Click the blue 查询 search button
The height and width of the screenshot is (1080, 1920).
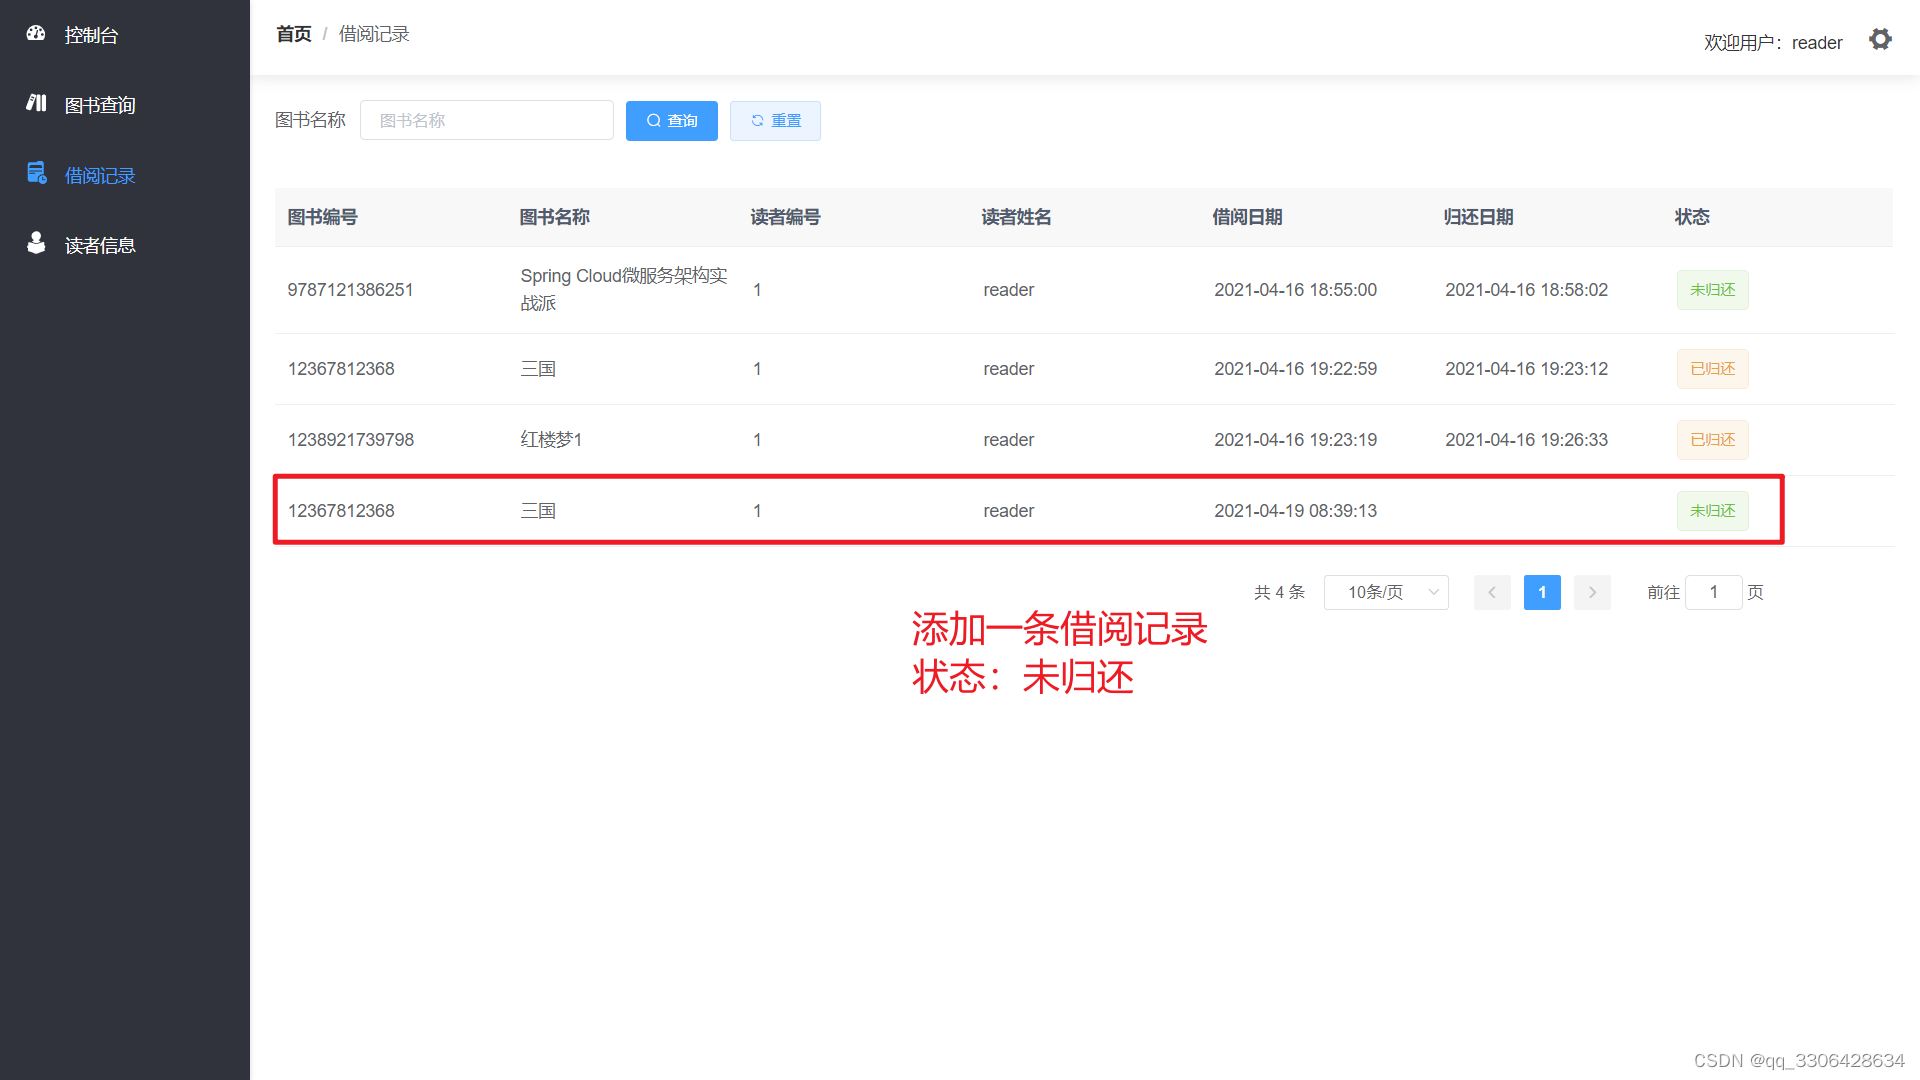tap(672, 120)
